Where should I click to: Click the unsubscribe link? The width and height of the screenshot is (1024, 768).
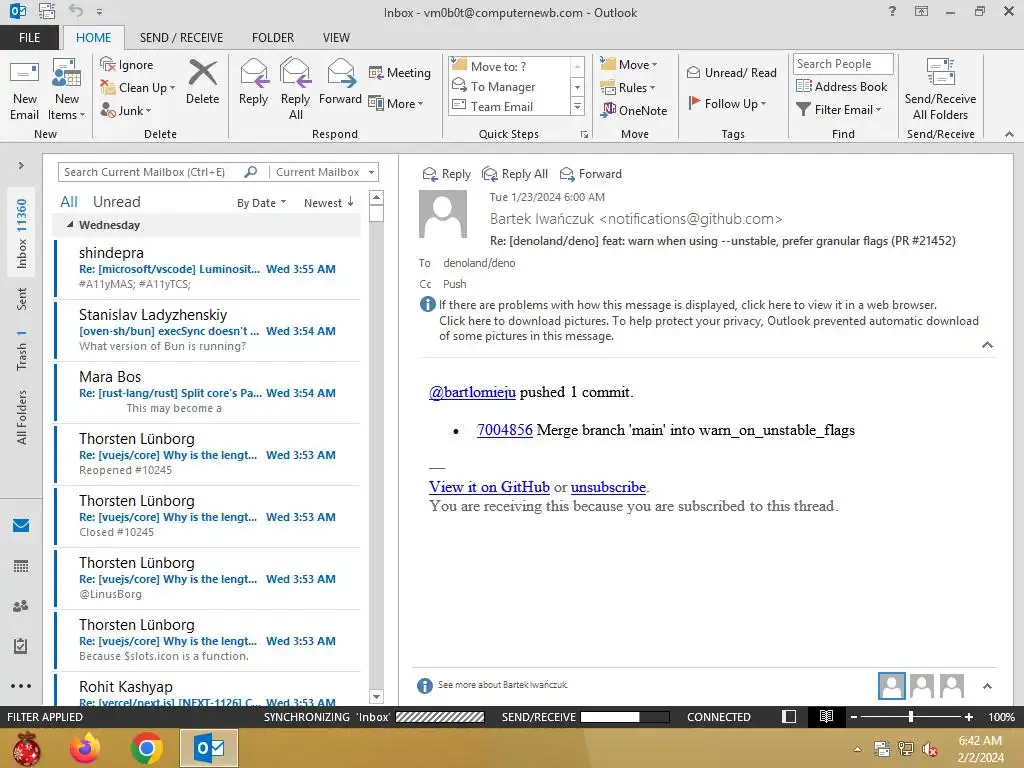pos(608,487)
